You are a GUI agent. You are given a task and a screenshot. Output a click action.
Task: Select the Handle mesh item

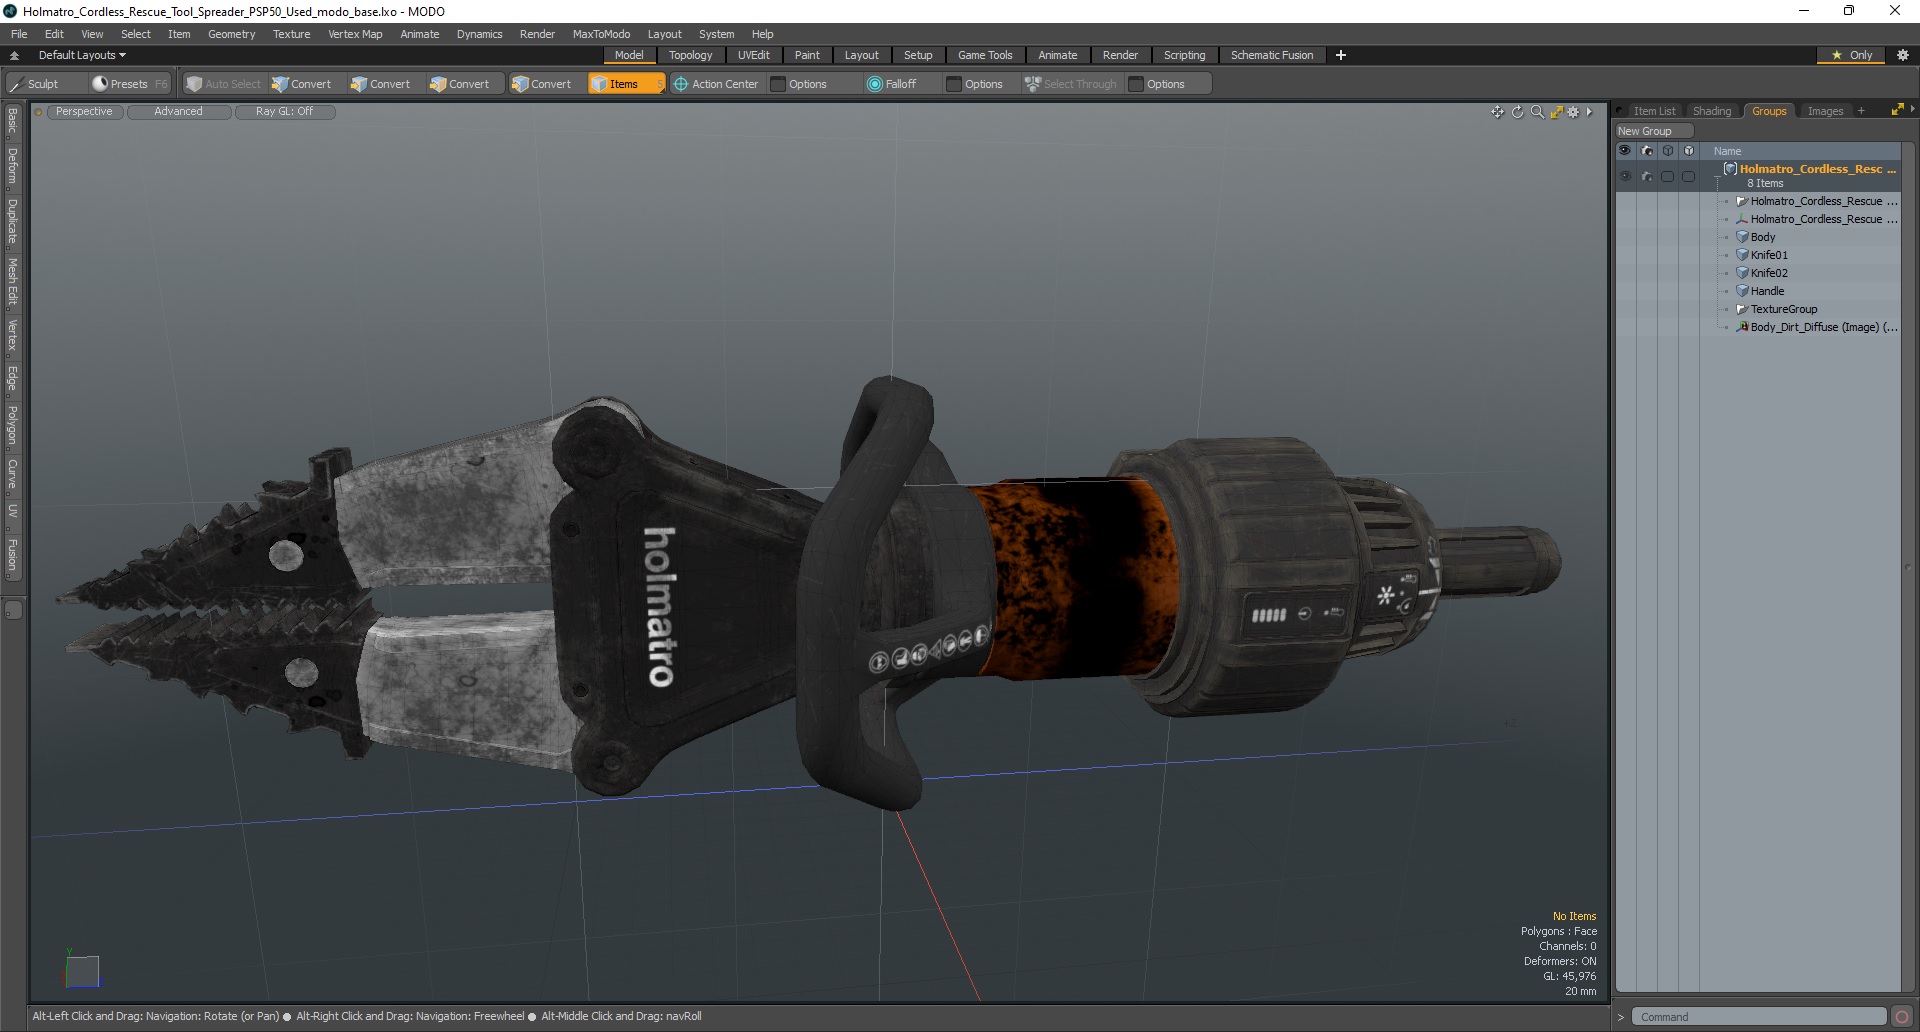1767,291
